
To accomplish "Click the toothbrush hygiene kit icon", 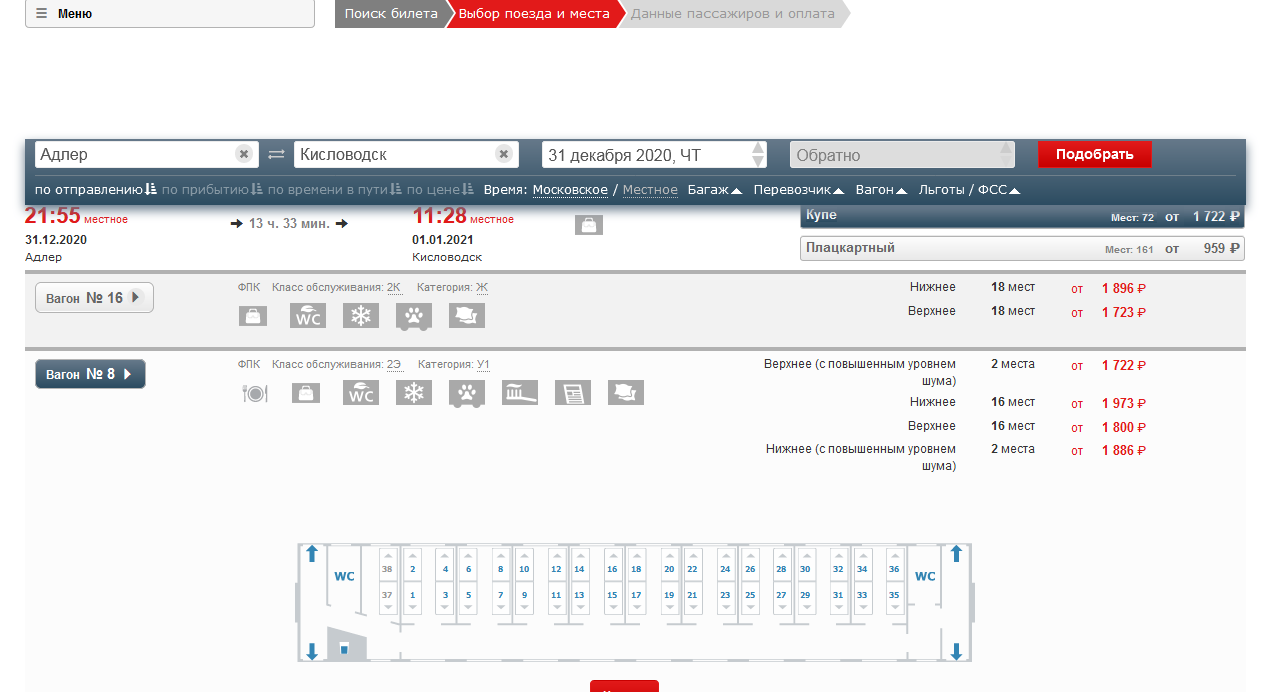I will click(x=520, y=393).
